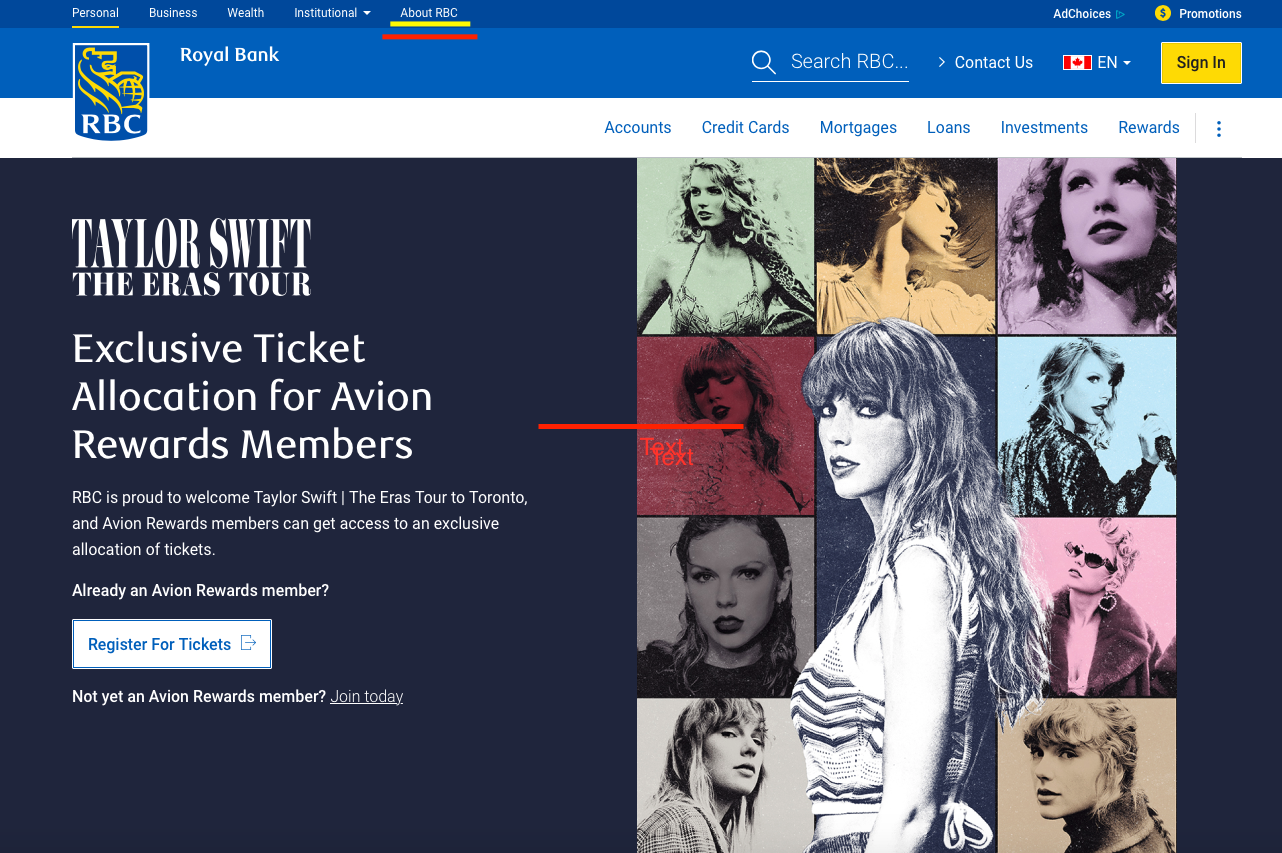The width and height of the screenshot is (1282, 853).
Task: Open the Rewards menu
Action: pyautogui.click(x=1149, y=128)
